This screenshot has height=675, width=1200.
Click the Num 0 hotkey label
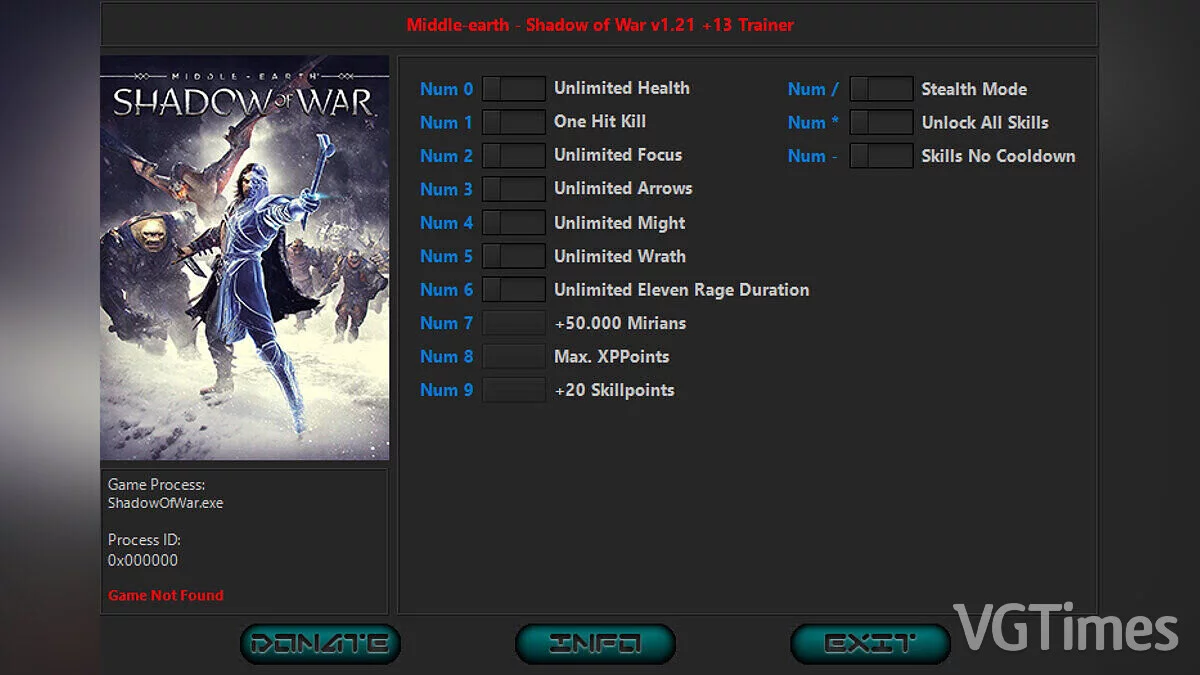446,89
